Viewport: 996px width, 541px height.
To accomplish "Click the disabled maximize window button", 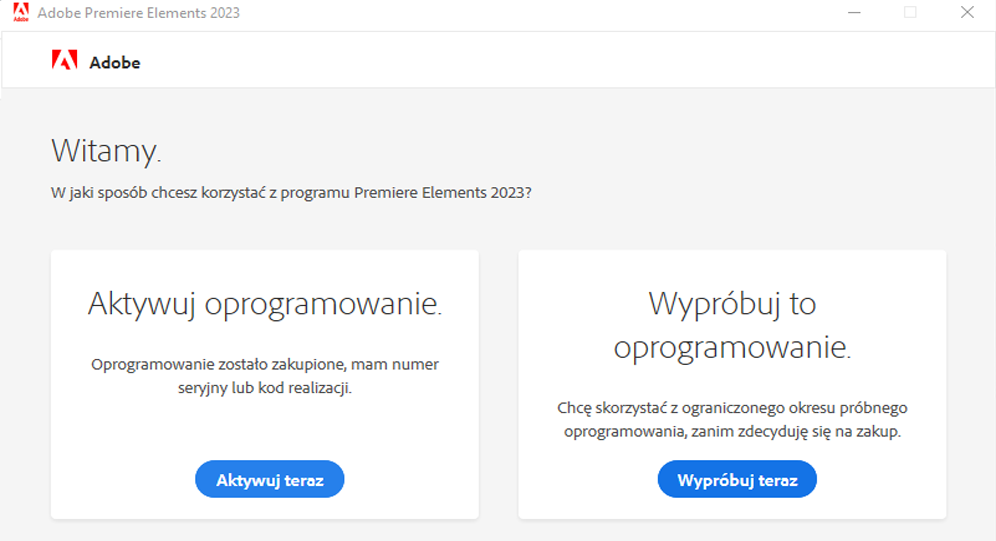I will pyautogui.click(x=910, y=12).
